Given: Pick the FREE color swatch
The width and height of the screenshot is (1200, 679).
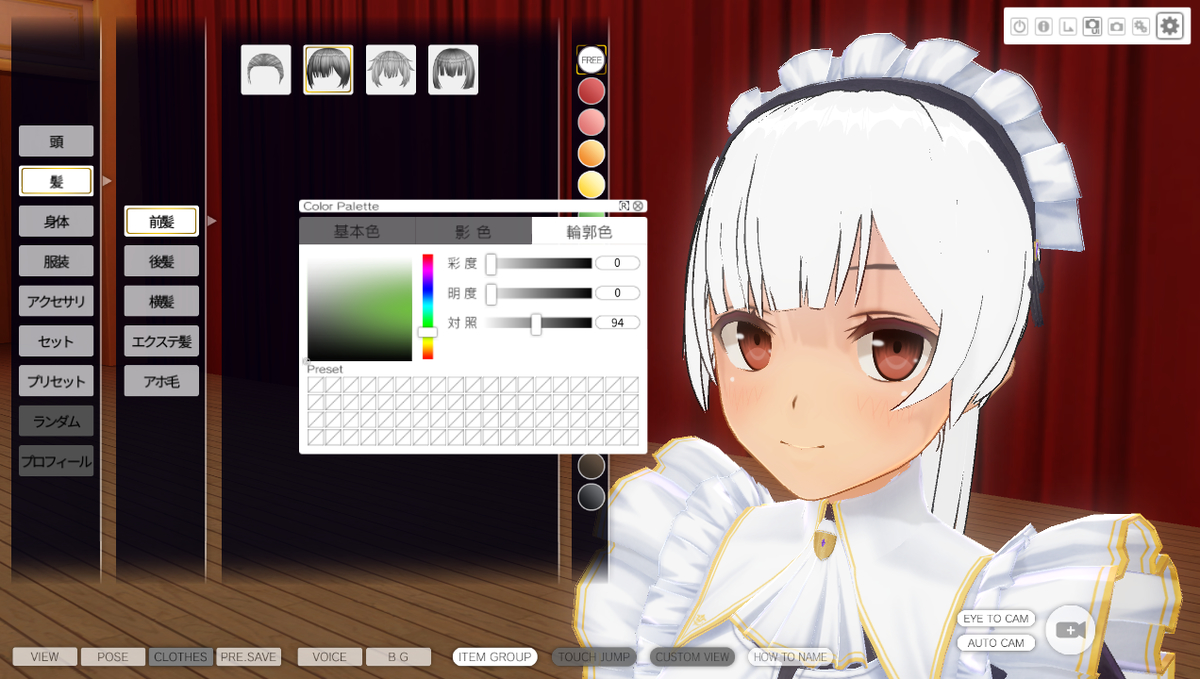Looking at the screenshot, I should coord(591,59).
